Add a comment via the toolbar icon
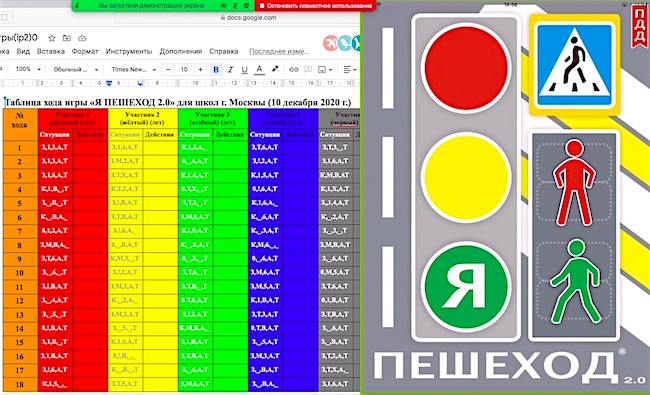650x395 pixels. pos(308,70)
